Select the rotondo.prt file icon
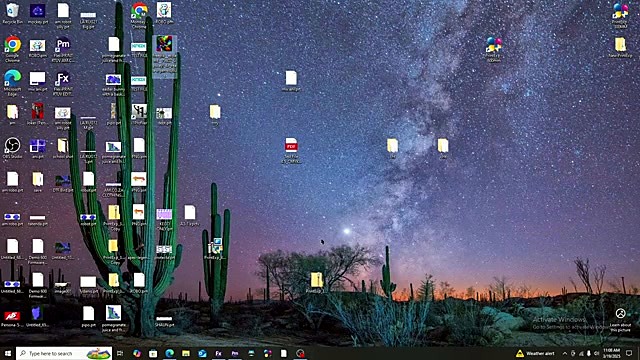 38,220
